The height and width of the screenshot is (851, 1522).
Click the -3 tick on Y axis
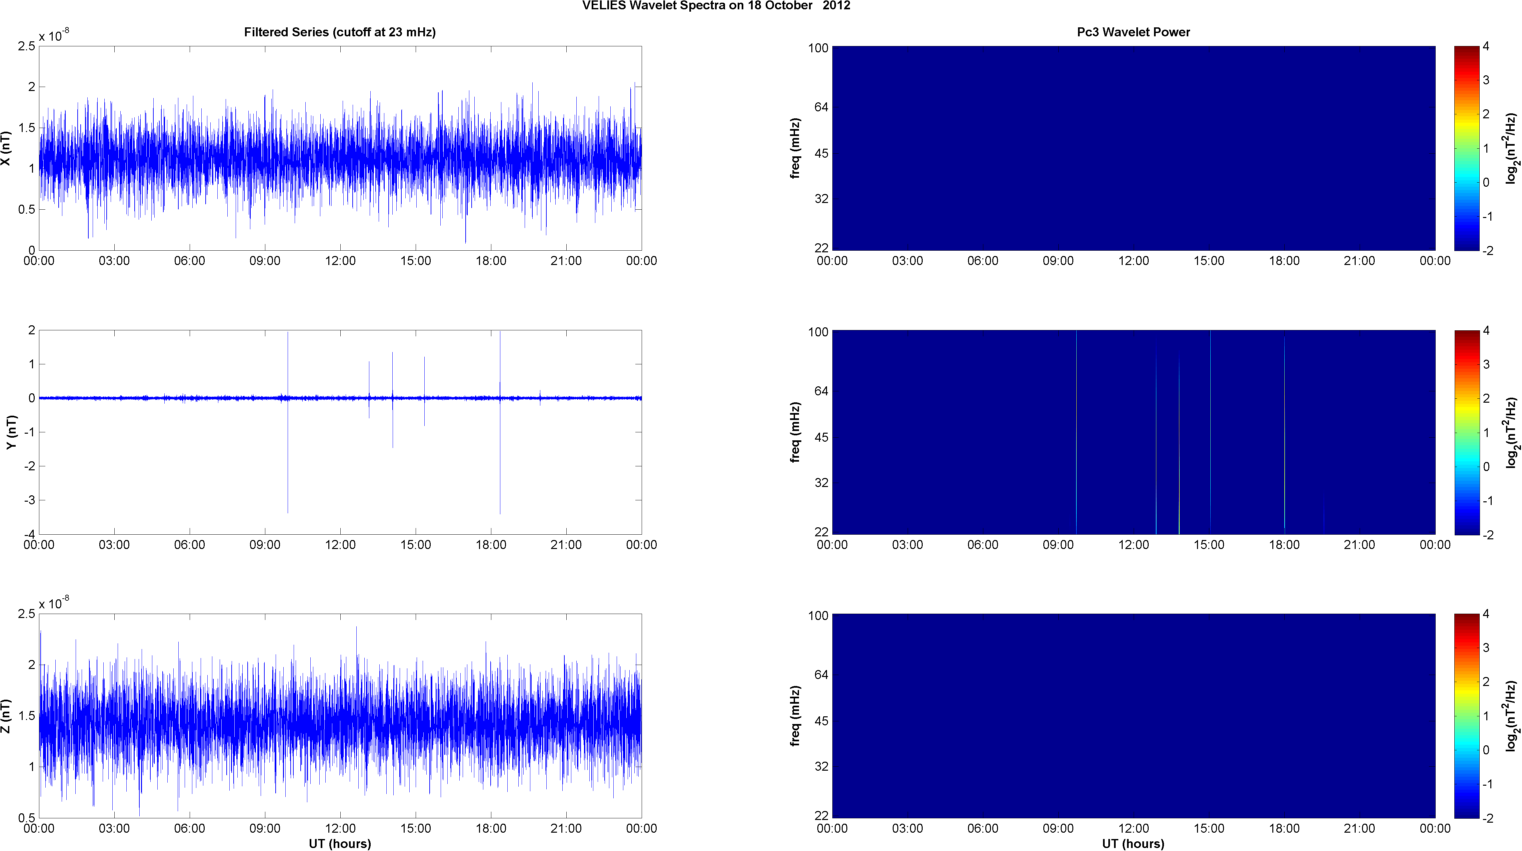(31, 500)
